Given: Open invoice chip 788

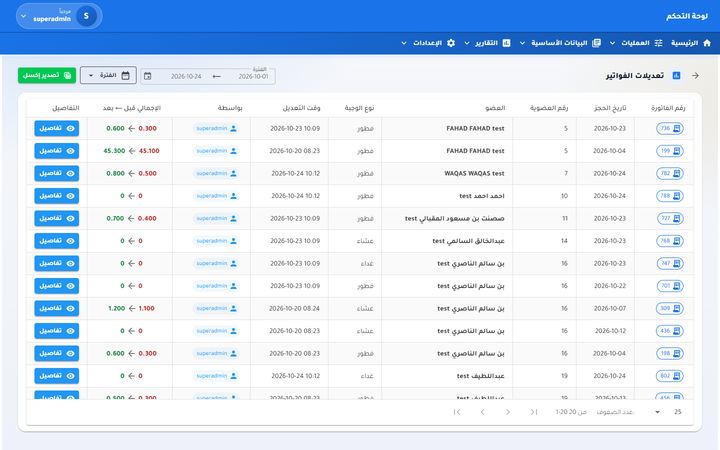Looking at the screenshot, I should pyautogui.click(x=669, y=196).
